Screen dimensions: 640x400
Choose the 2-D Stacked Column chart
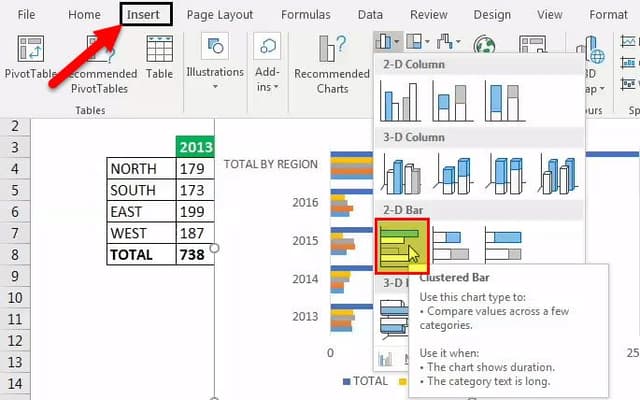click(452, 100)
